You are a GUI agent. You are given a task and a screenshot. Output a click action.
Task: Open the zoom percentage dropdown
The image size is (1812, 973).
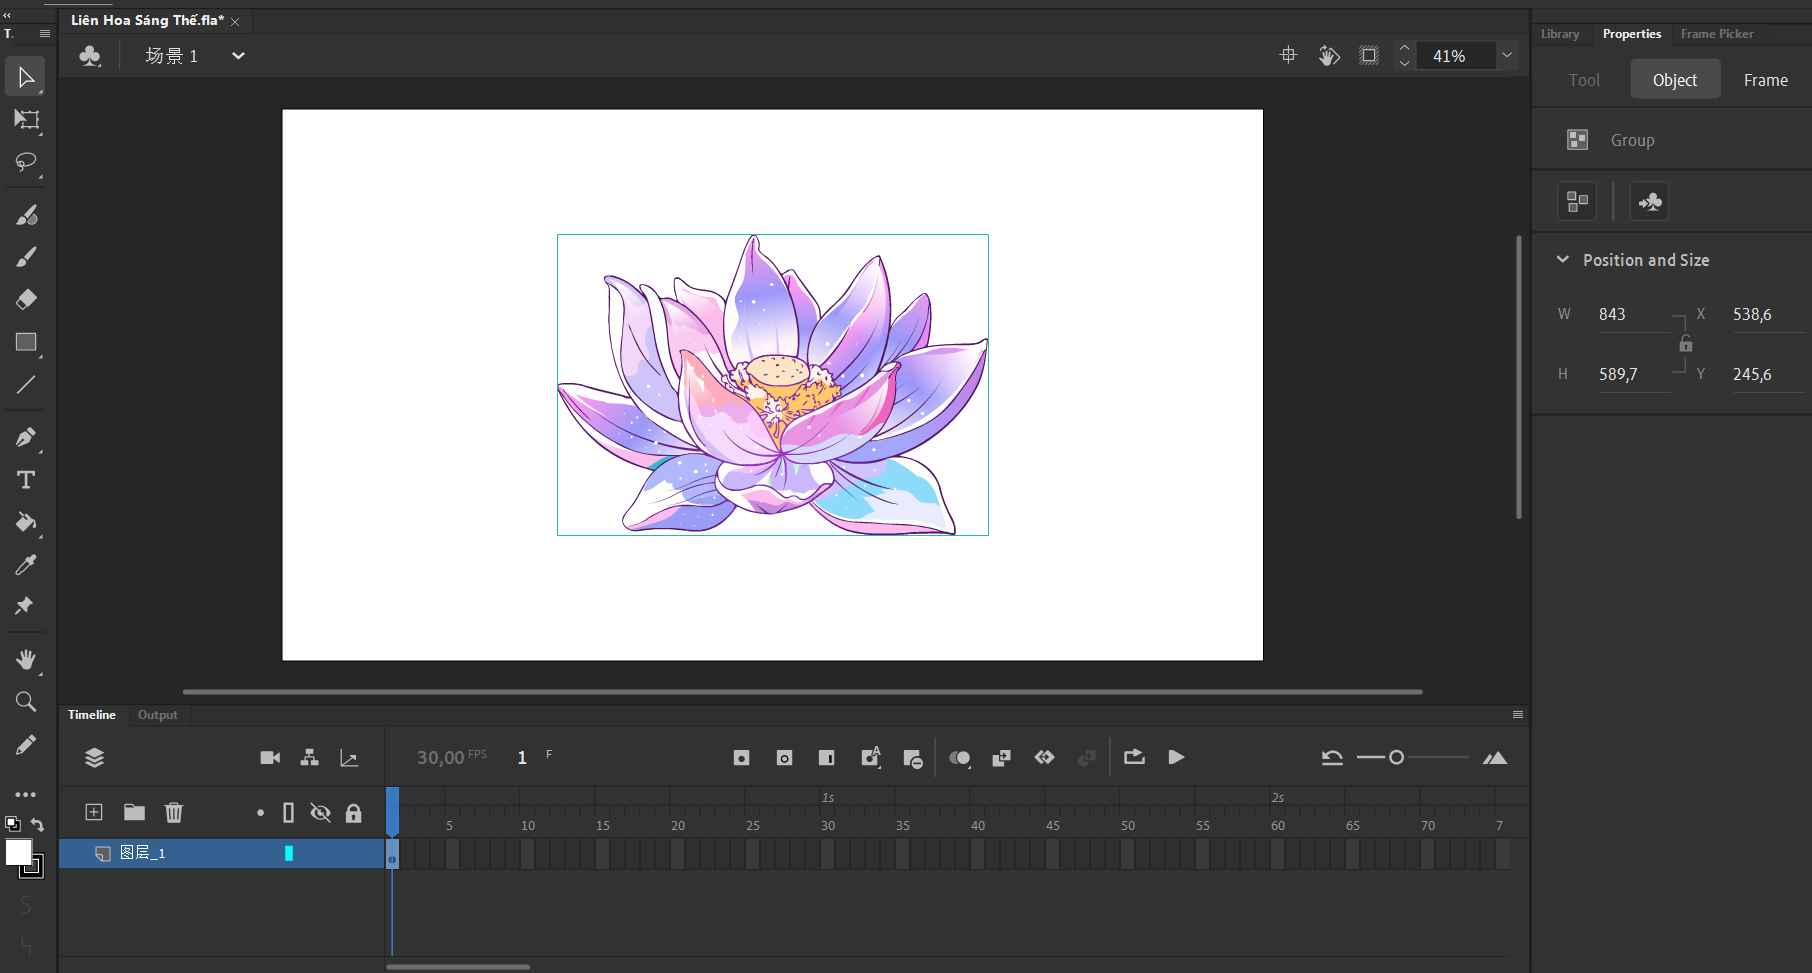click(x=1507, y=56)
